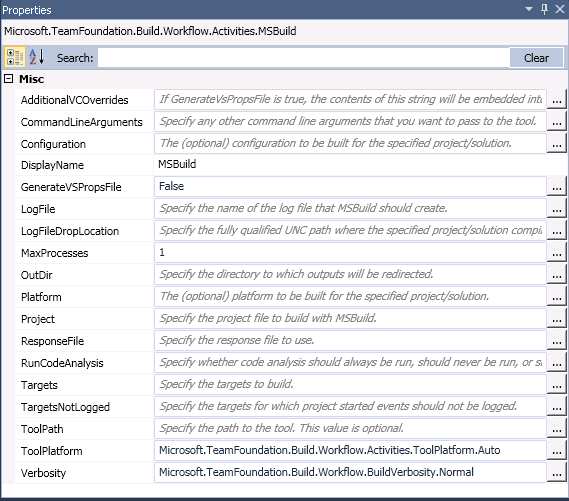Click the Clear search button
Screen dimensions: 569x501
point(536,58)
